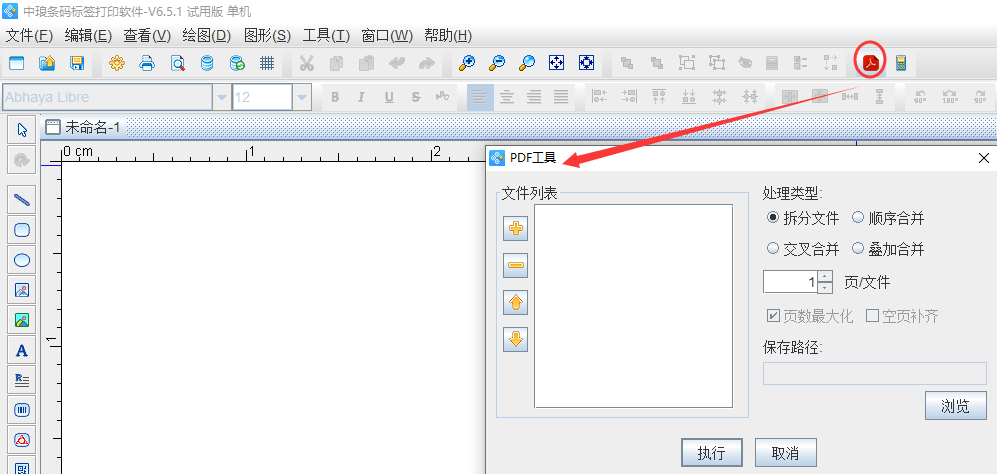
Task: Open the database settings cylinder icon
Action: (207, 63)
